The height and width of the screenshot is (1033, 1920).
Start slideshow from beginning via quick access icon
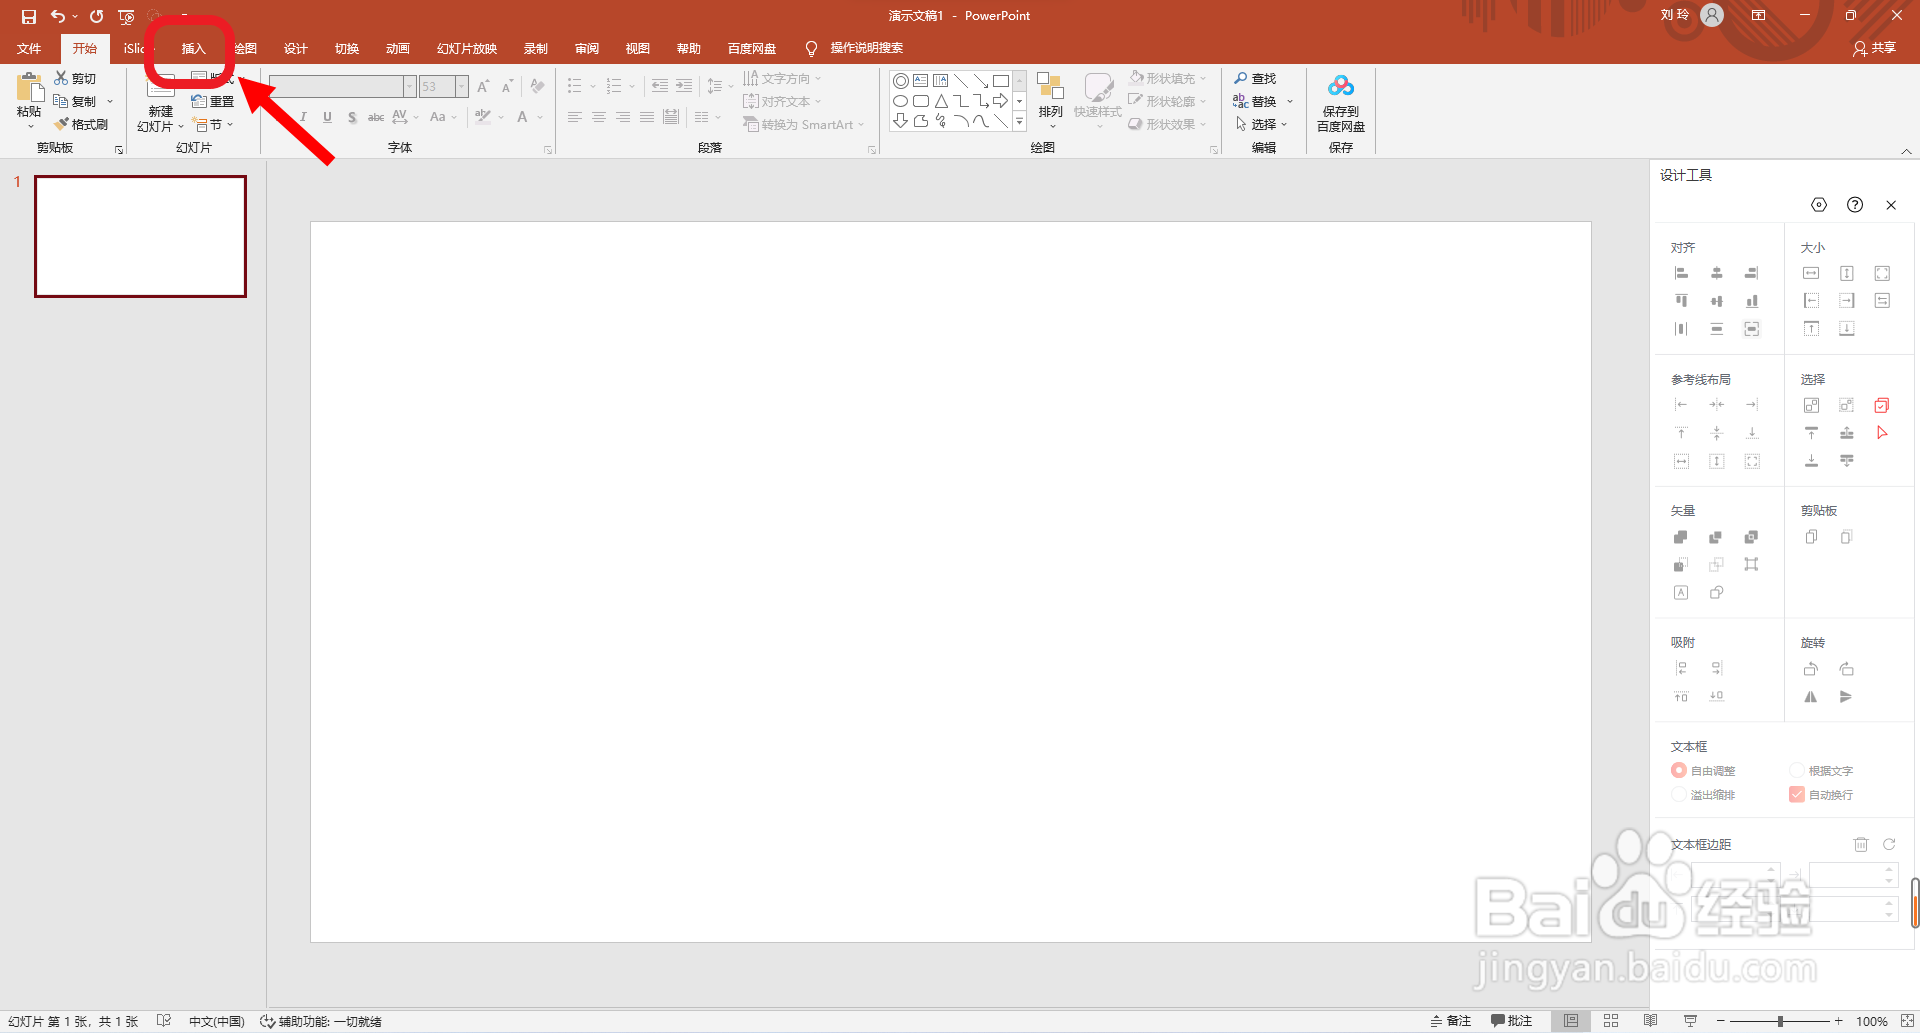126,16
